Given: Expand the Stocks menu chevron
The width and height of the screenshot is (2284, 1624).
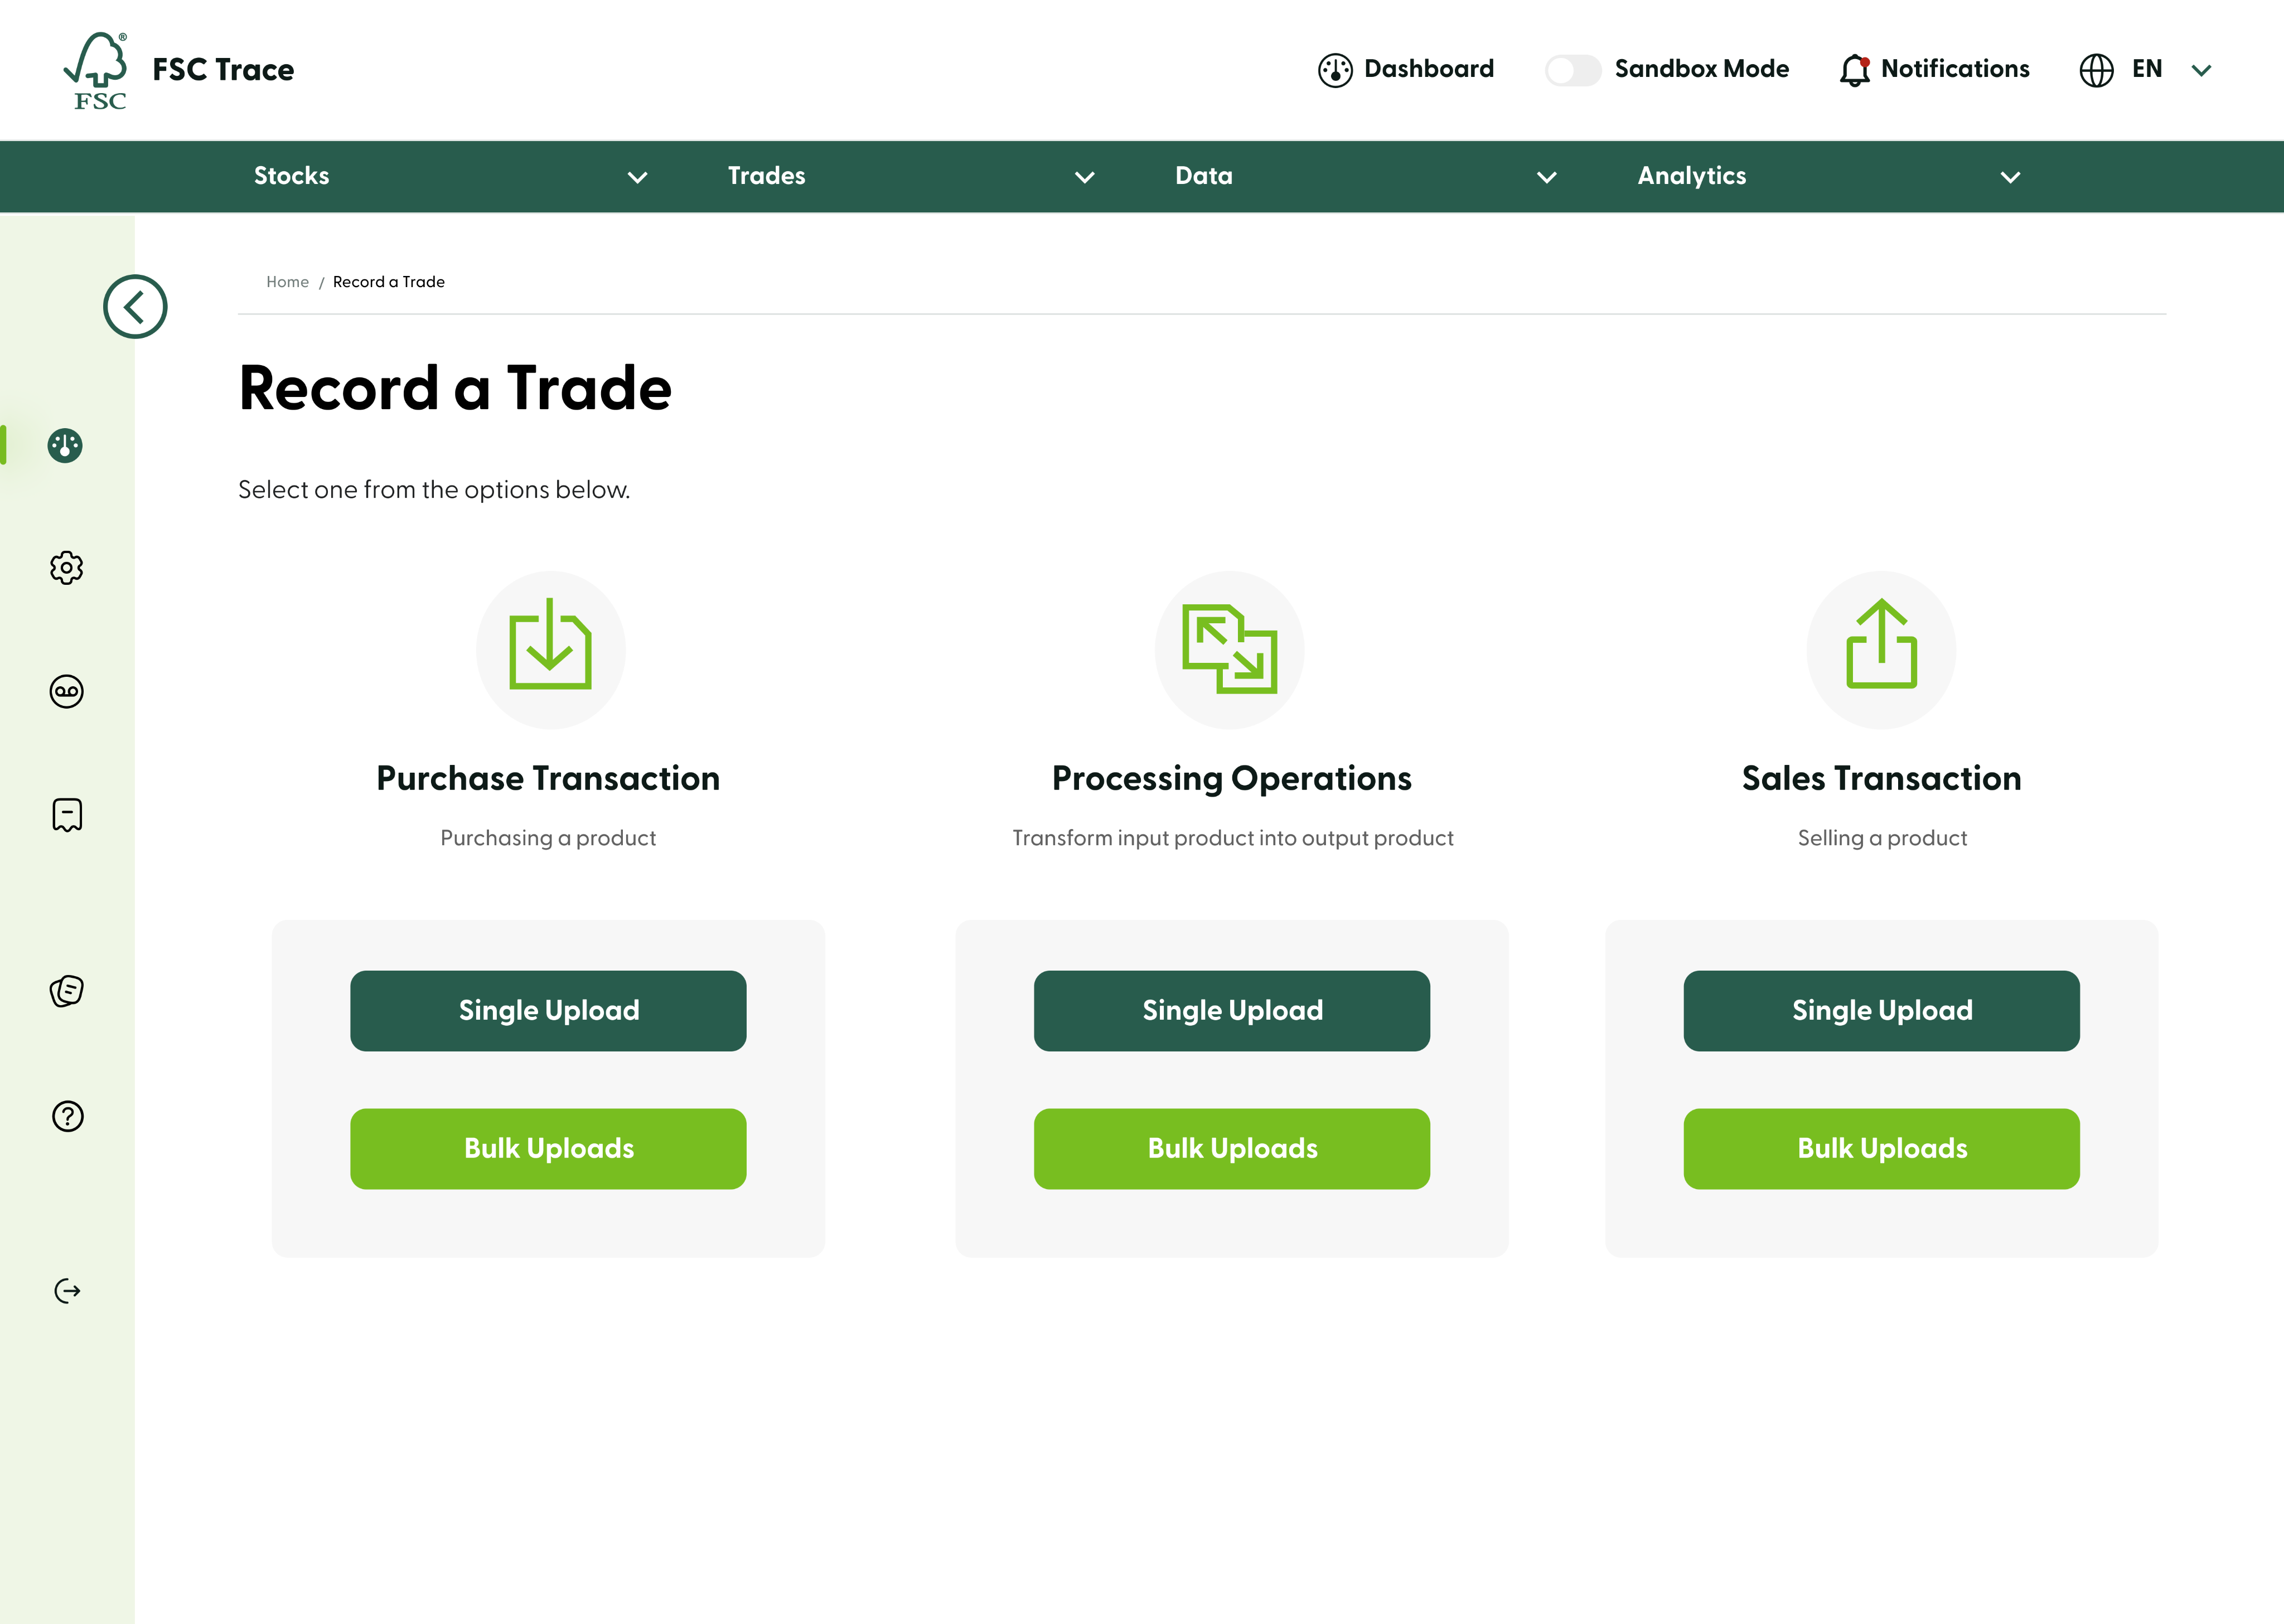Looking at the screenshot, I should coord(637,177).
